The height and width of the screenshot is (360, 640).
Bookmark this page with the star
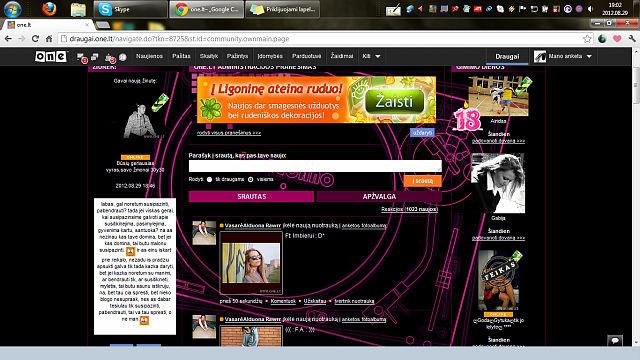click(587, 39)
